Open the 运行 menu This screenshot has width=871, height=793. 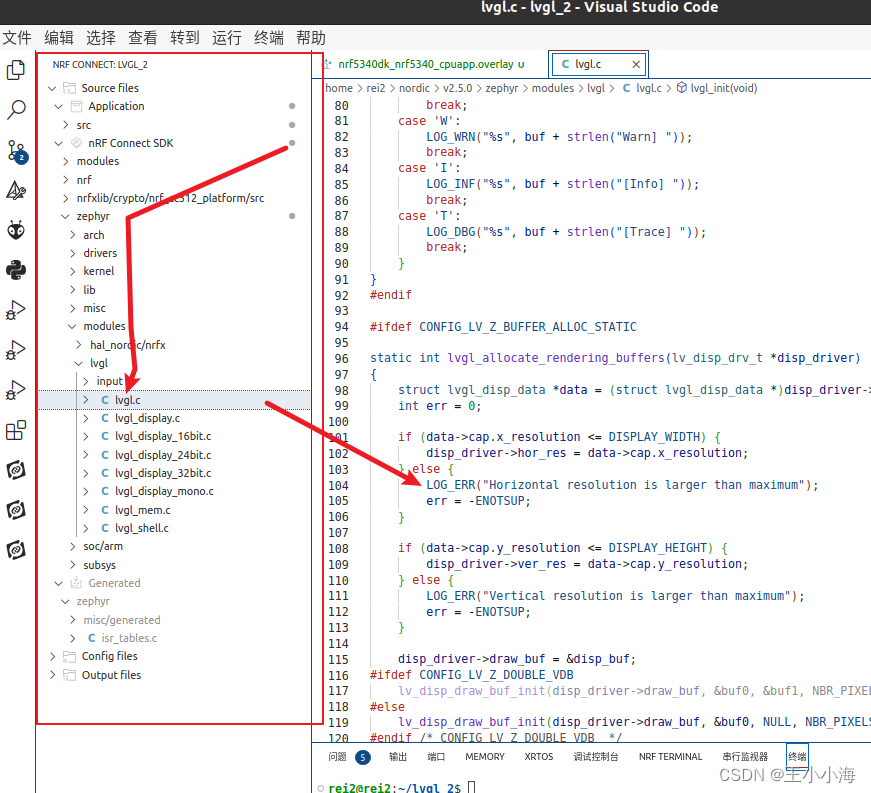pyautogui.click(x=227, y=38)
